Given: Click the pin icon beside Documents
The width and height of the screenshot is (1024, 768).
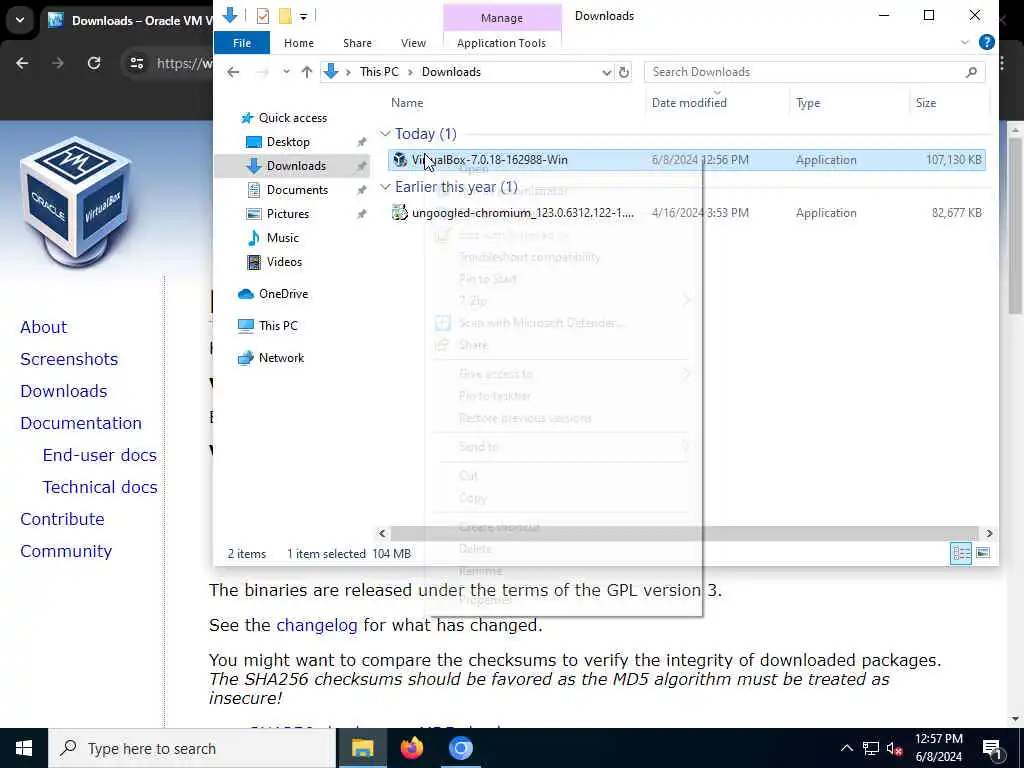Looking at the screenshot, I should 361,190.
